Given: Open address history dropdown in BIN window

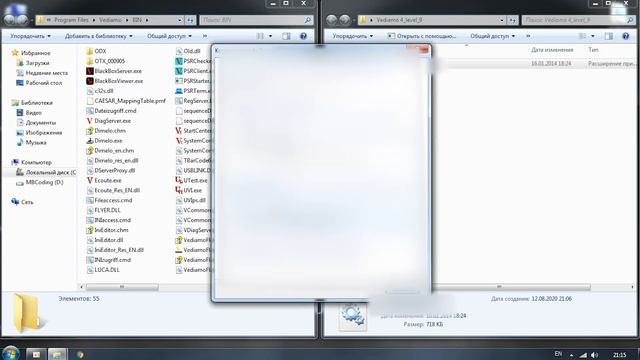Looking at the screenshot, I should [x=180, y=20].
